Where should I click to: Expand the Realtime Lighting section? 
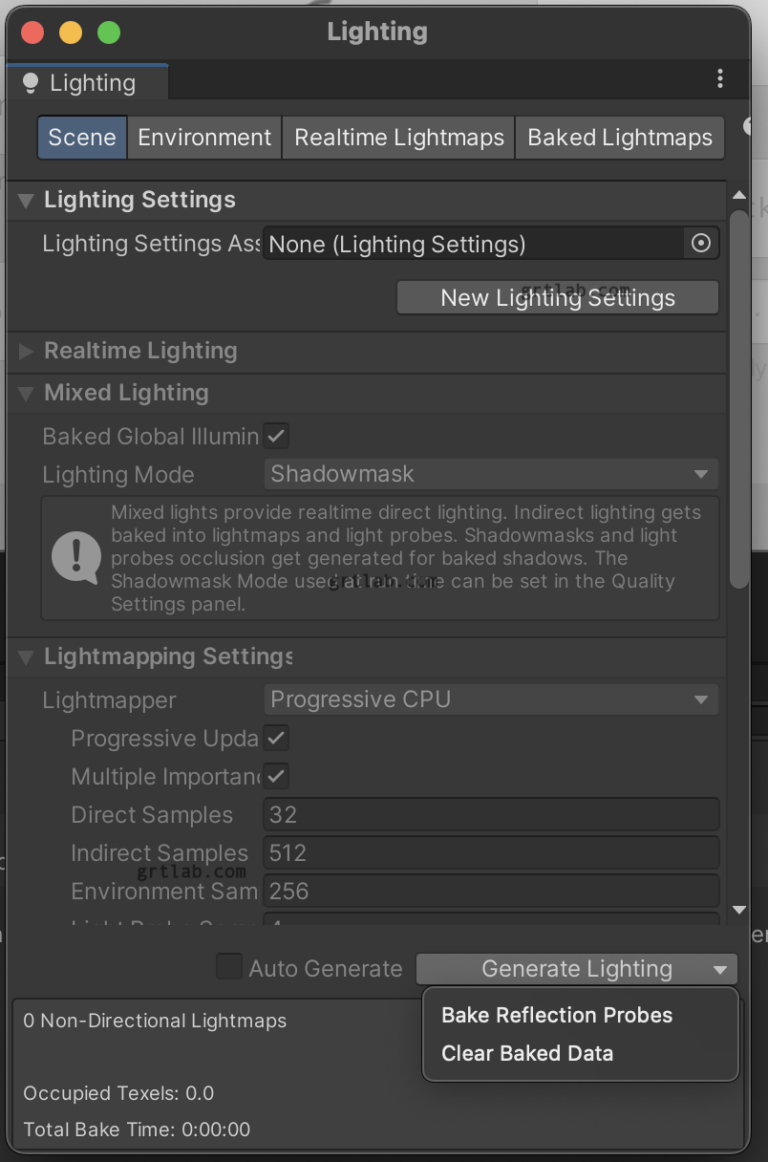(23, 350)
